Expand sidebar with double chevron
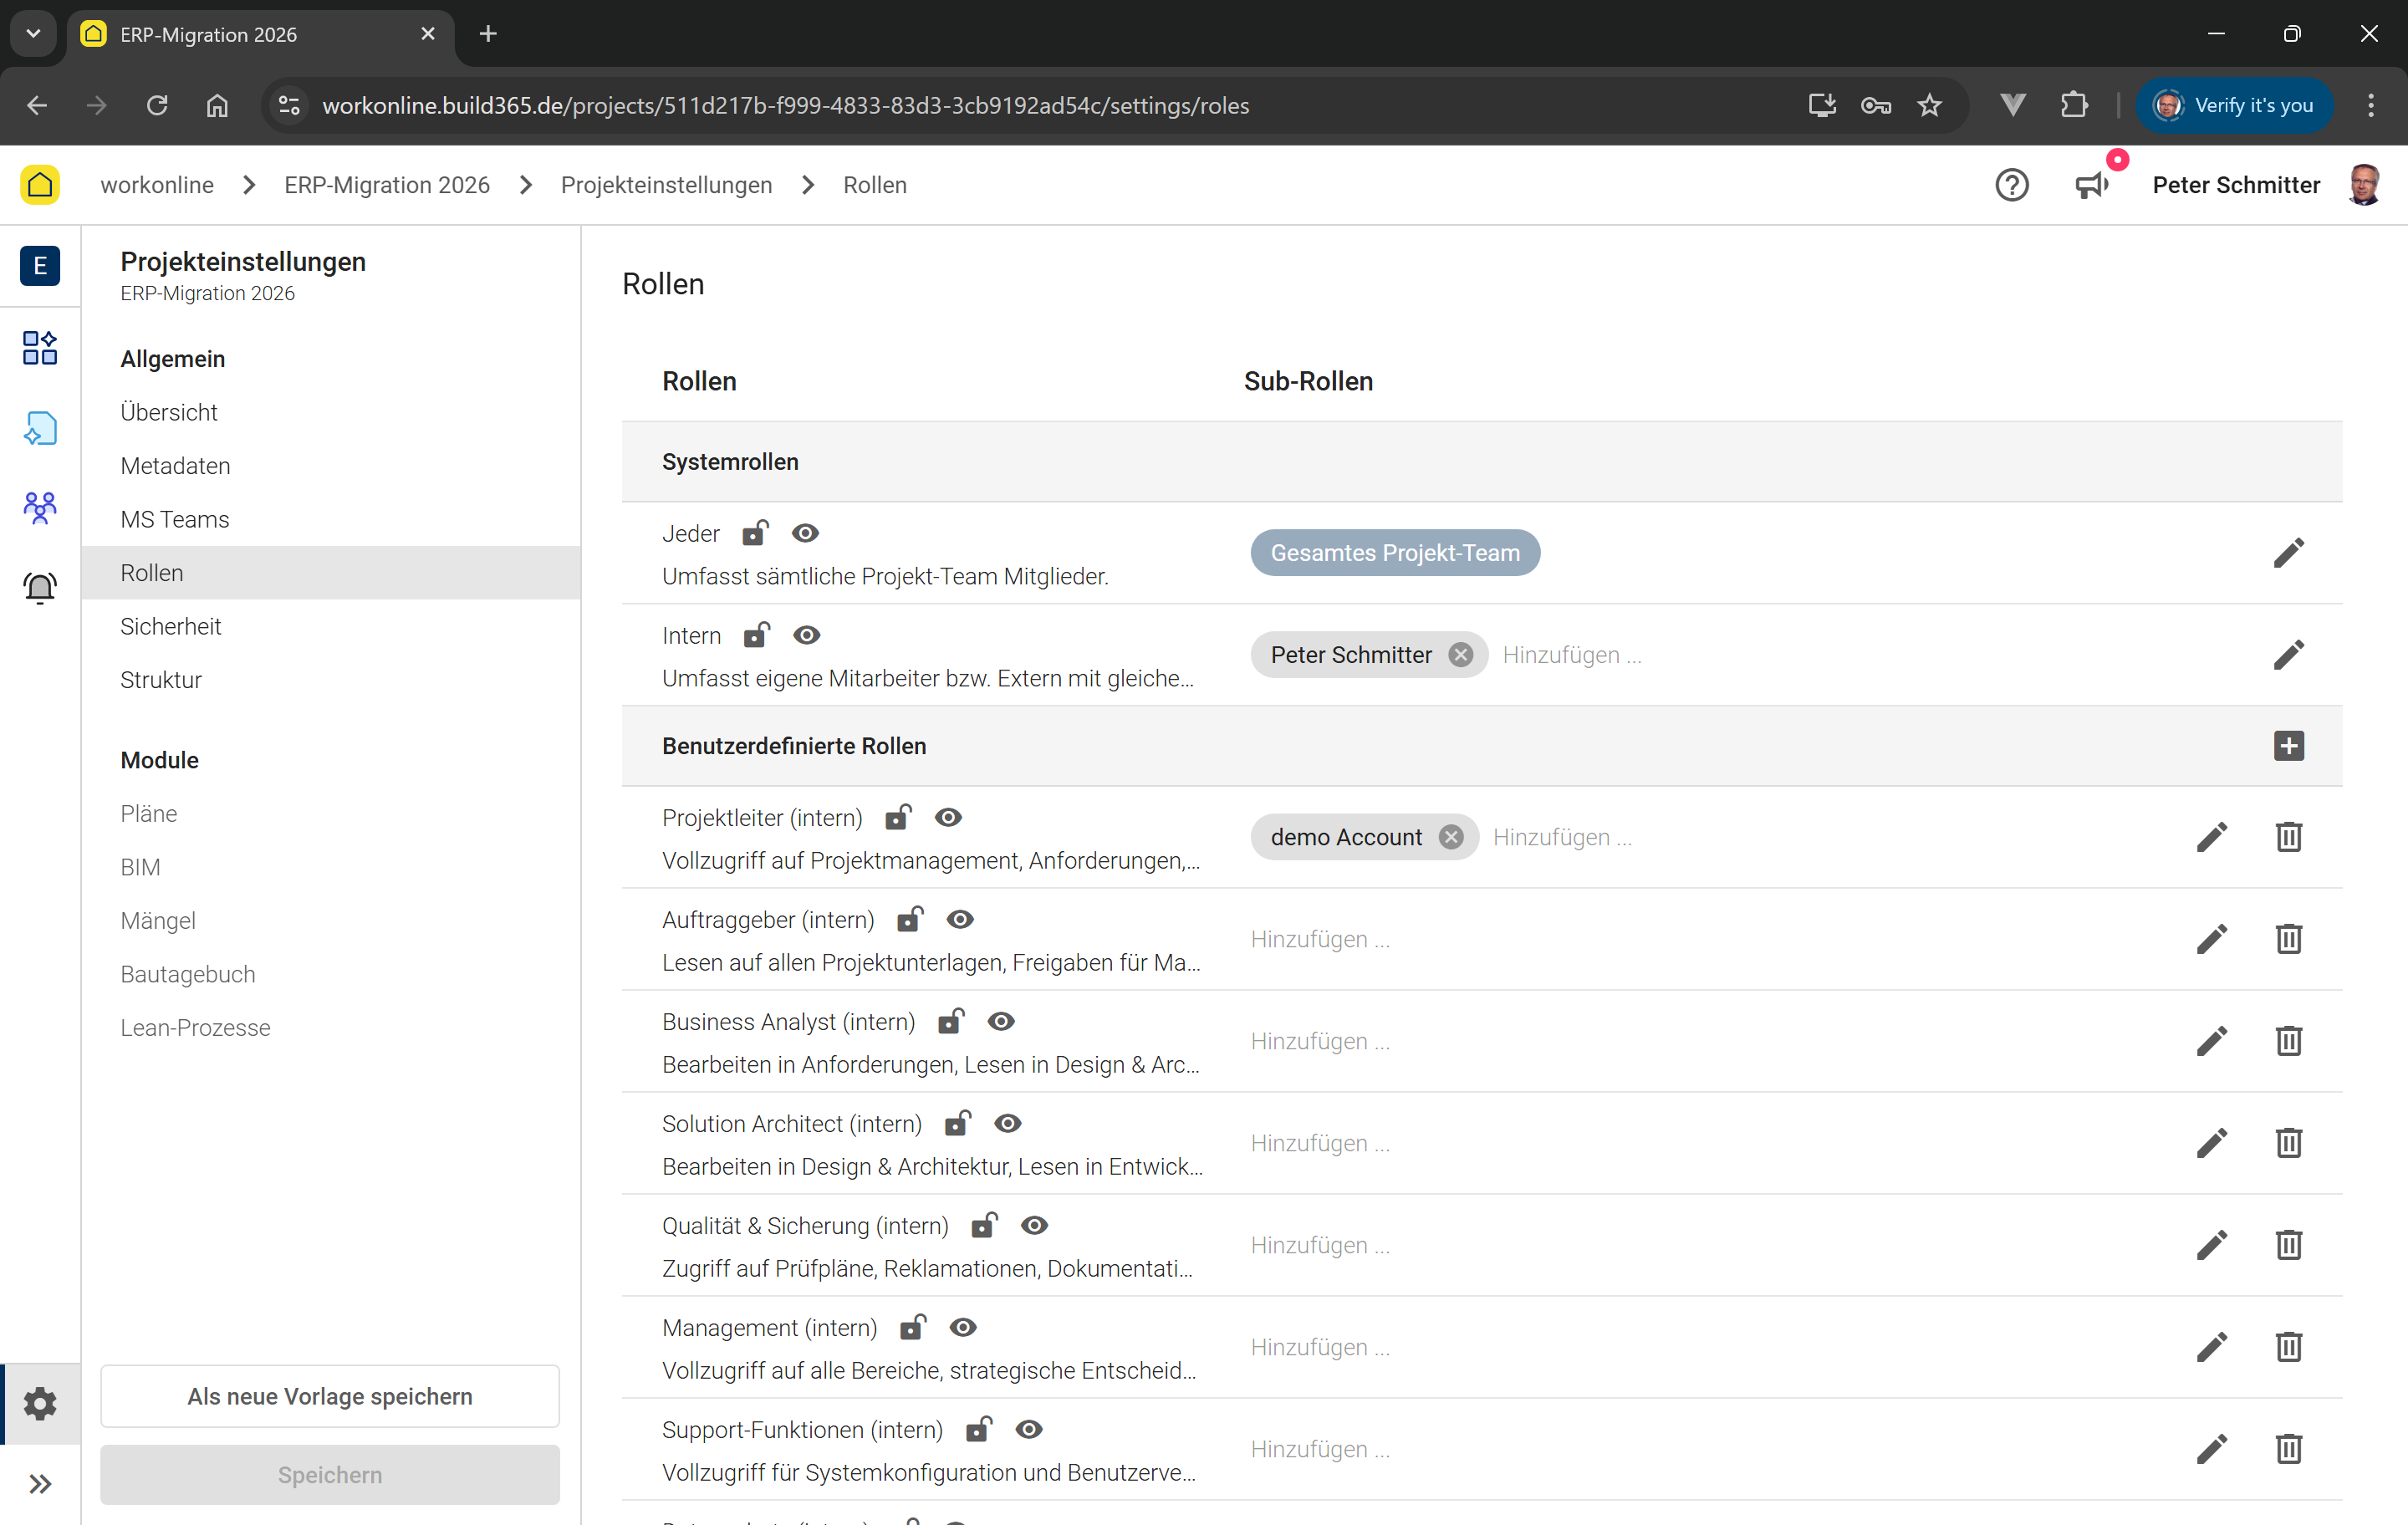 [x=40, y=1483]
